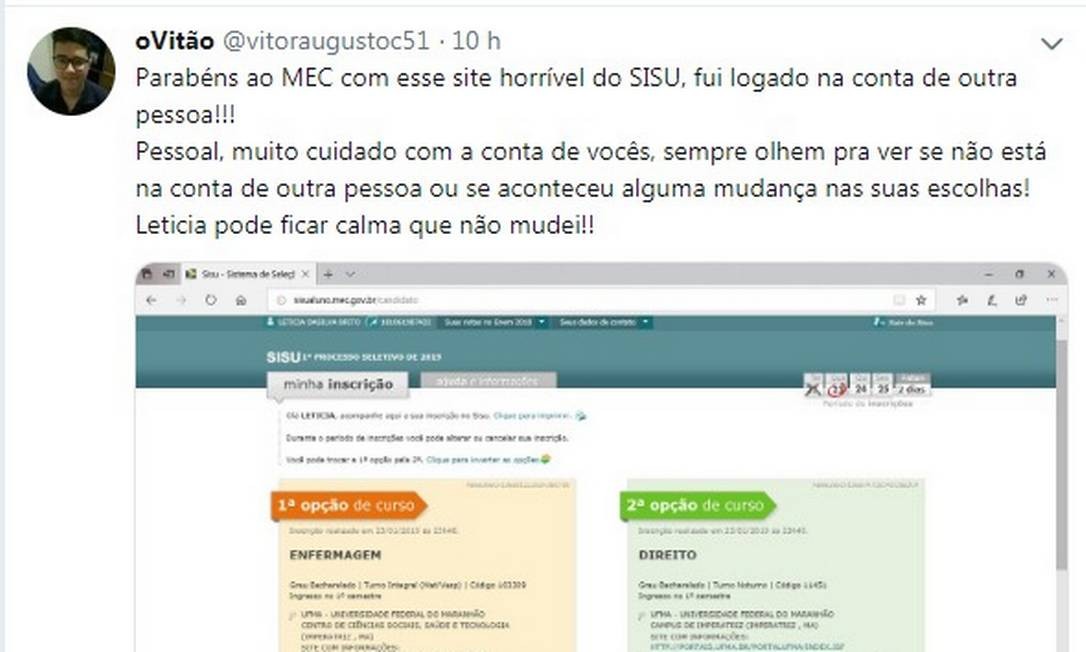
Task: Click the browser home icon
Action: (241, 300)
